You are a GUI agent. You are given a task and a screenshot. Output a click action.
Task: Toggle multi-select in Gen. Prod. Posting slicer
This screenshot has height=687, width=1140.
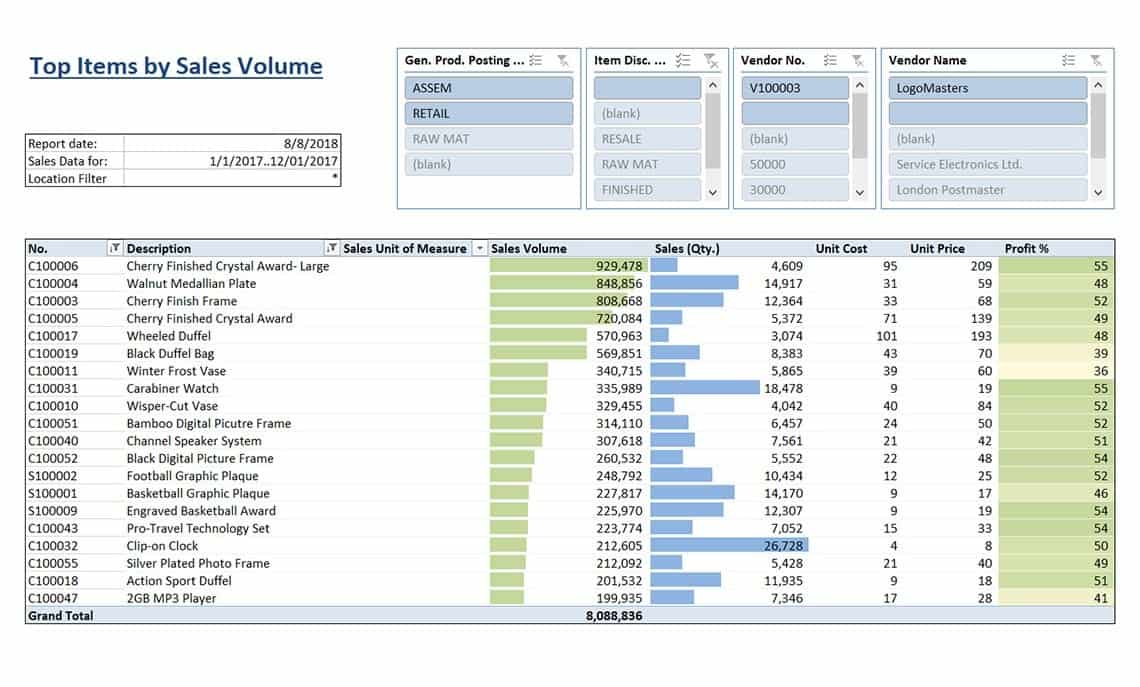click(536, 60)
